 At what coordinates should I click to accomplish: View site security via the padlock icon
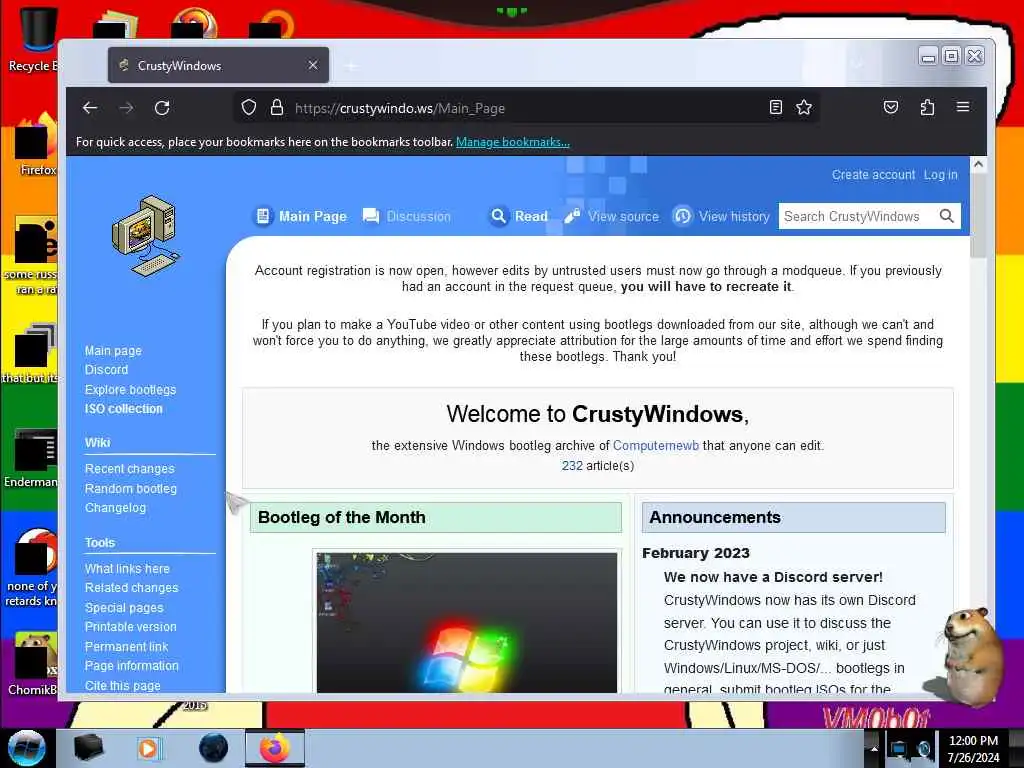pyautogui.click(x=277, y=107)
